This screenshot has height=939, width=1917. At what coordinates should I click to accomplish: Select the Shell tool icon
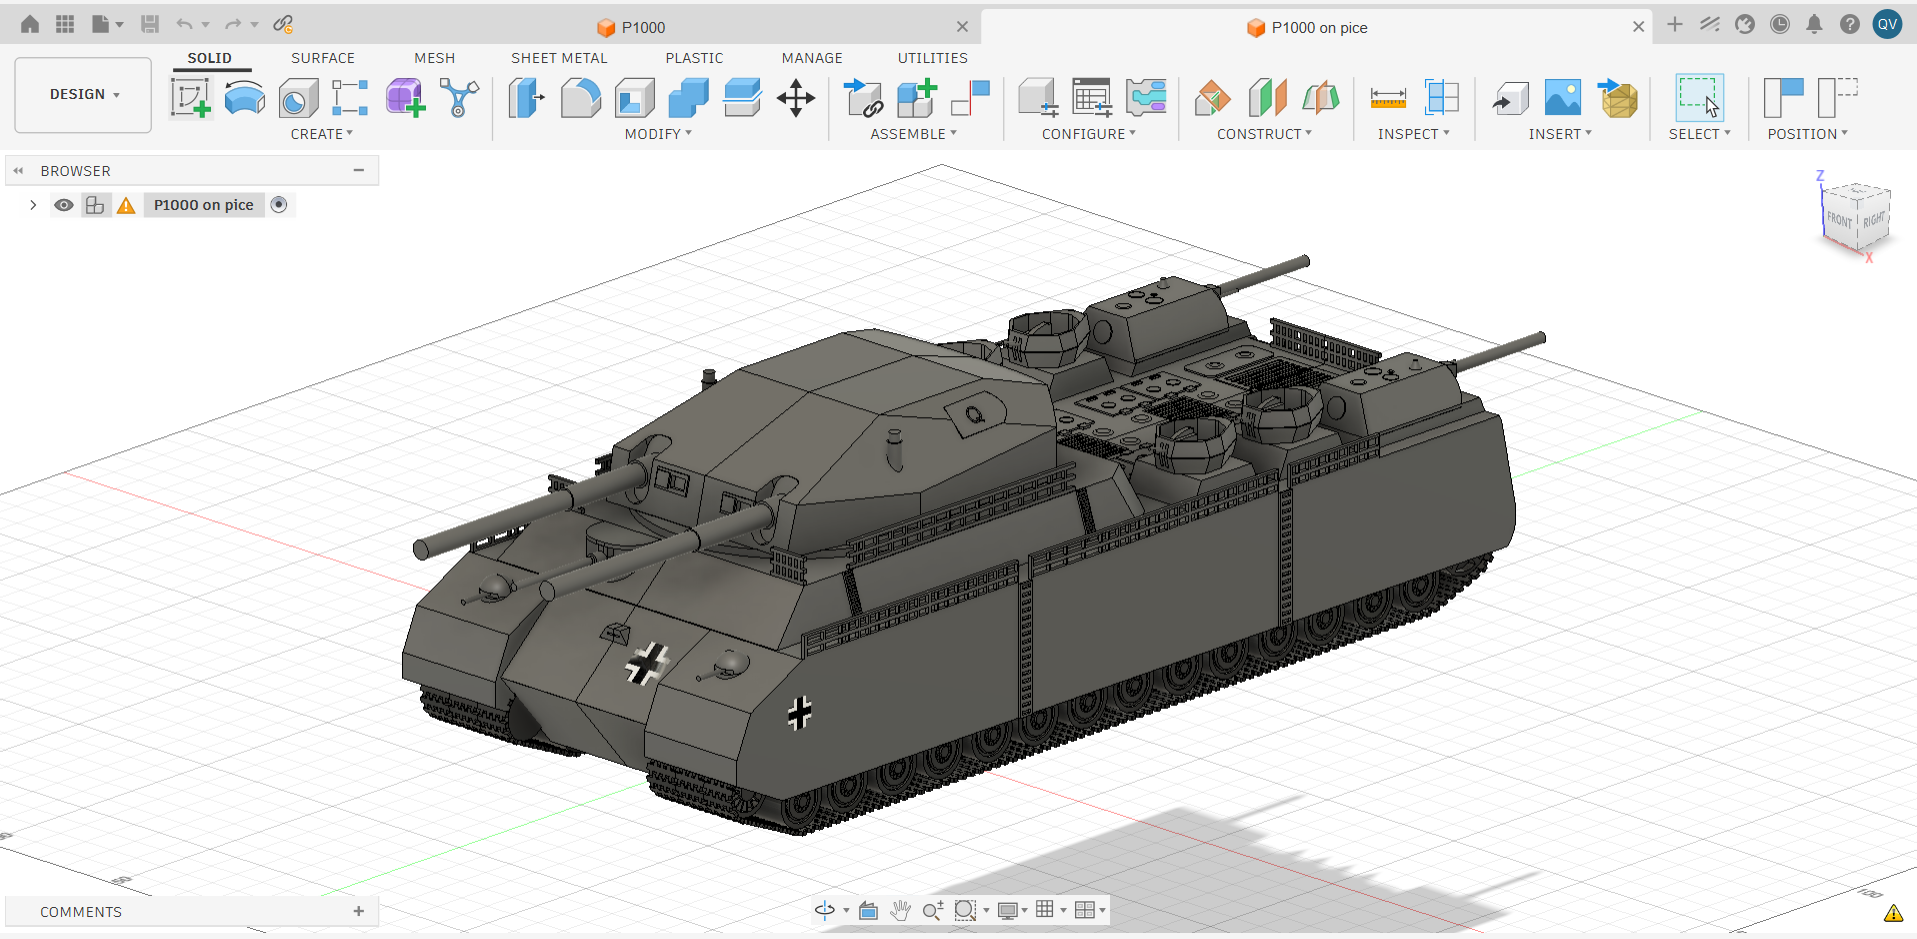pyautogui.click(x=634, y=98)
